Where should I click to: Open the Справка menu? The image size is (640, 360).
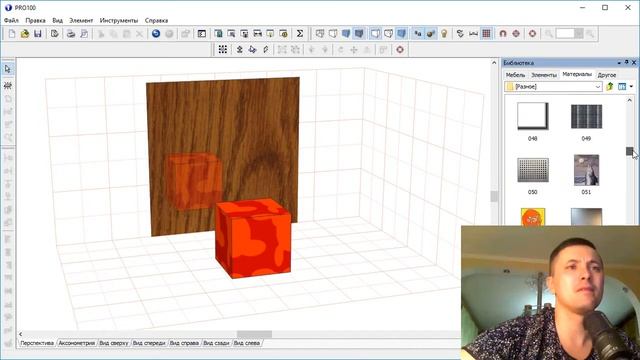coord(156,20)
